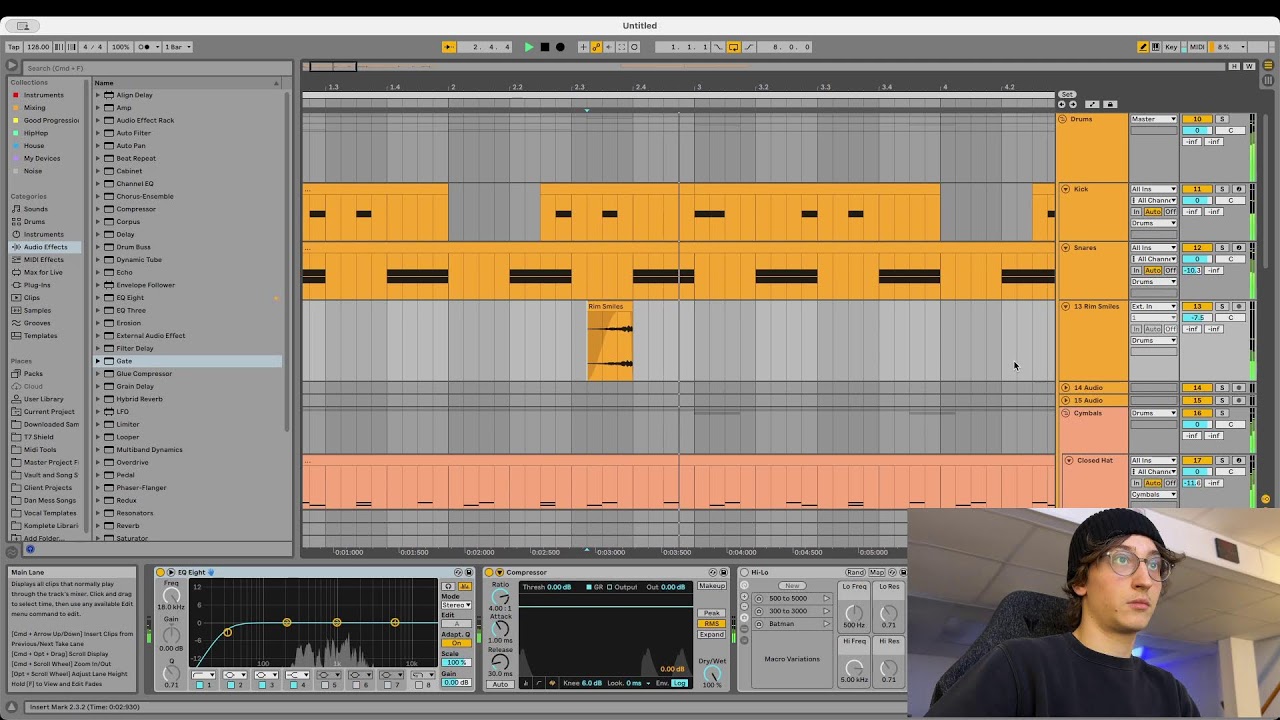1280x720 pixels.
Task: Open EQ Eight Mode Stereo dropdown
Action: [456, 605]
